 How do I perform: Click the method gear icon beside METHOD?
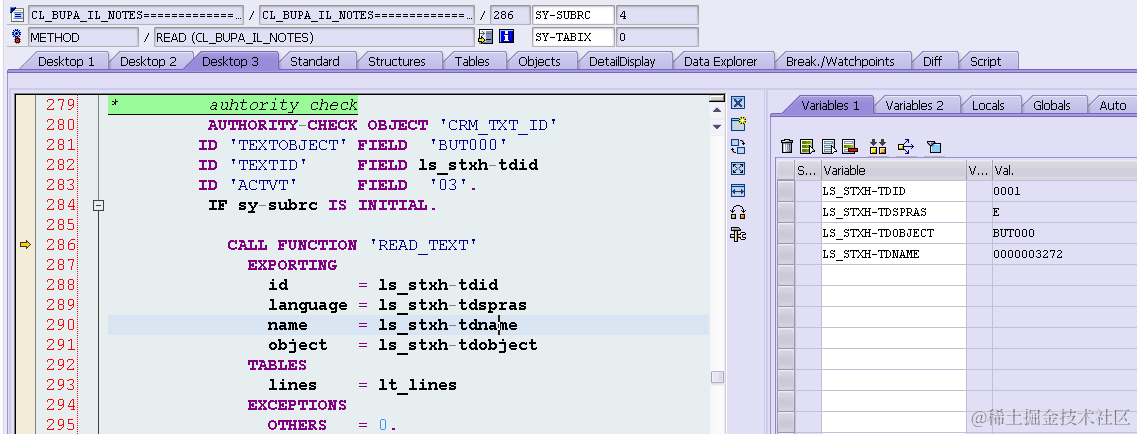coord(17,36)
